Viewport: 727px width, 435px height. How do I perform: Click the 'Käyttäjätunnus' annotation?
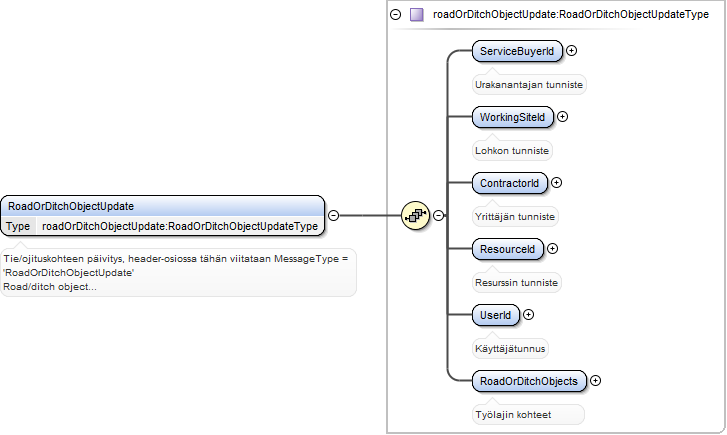coord(510,349)
